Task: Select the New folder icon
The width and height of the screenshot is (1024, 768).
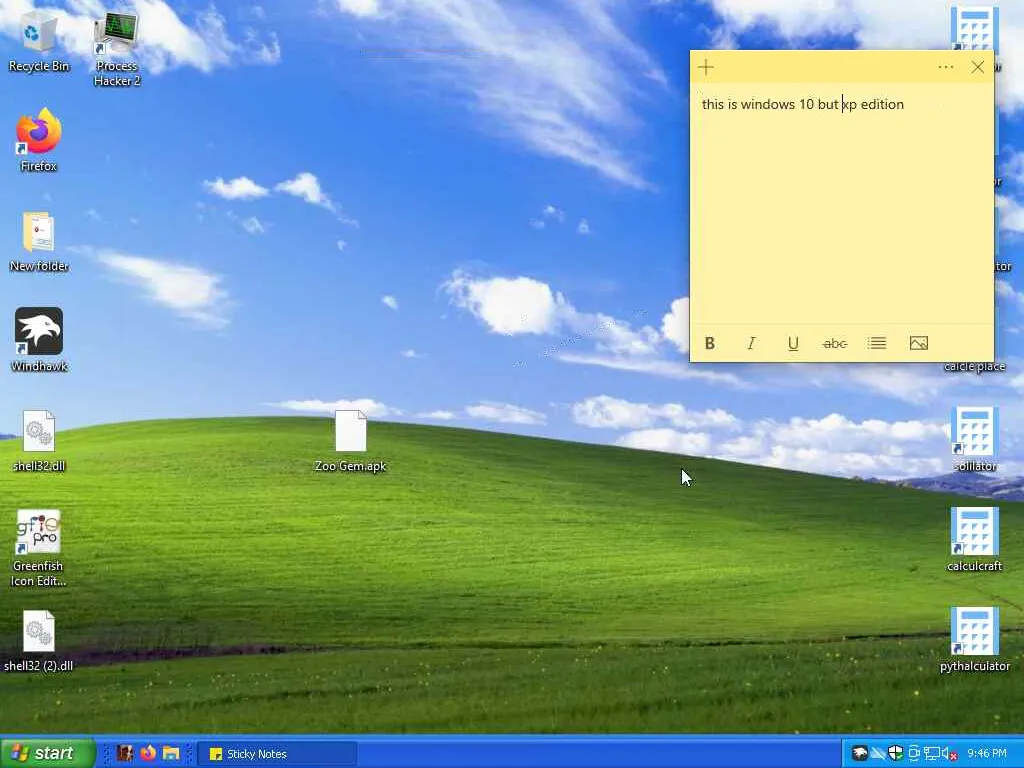Action: tap(39, 242)
